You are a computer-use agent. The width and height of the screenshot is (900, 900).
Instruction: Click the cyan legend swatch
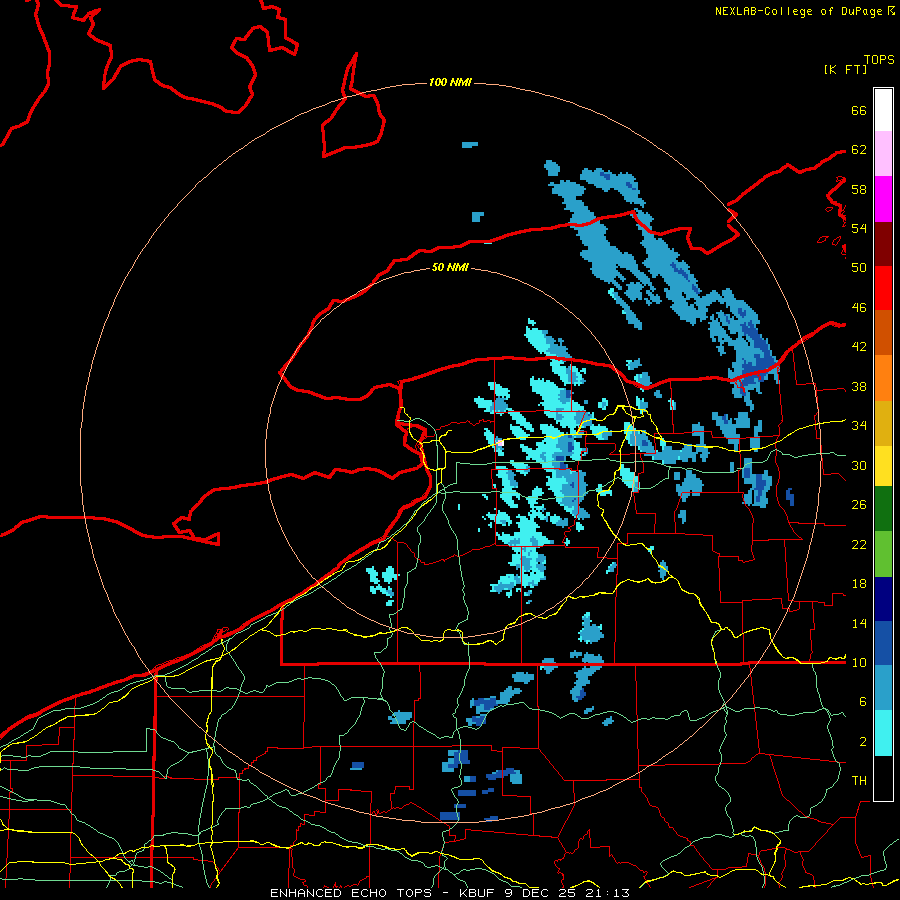(883, 733)
